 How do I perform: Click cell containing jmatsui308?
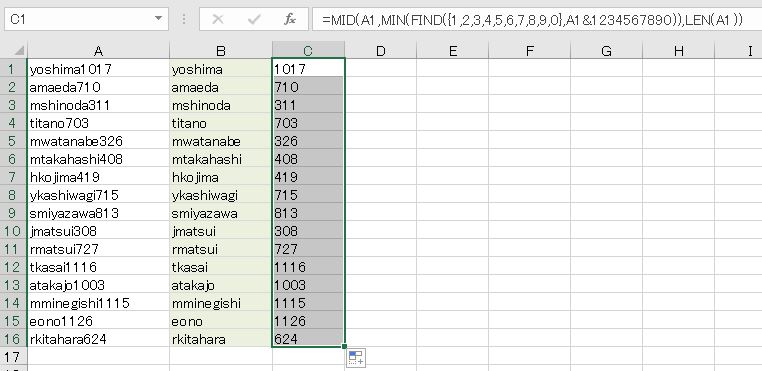pyautogui.click(x=98, y=231)
